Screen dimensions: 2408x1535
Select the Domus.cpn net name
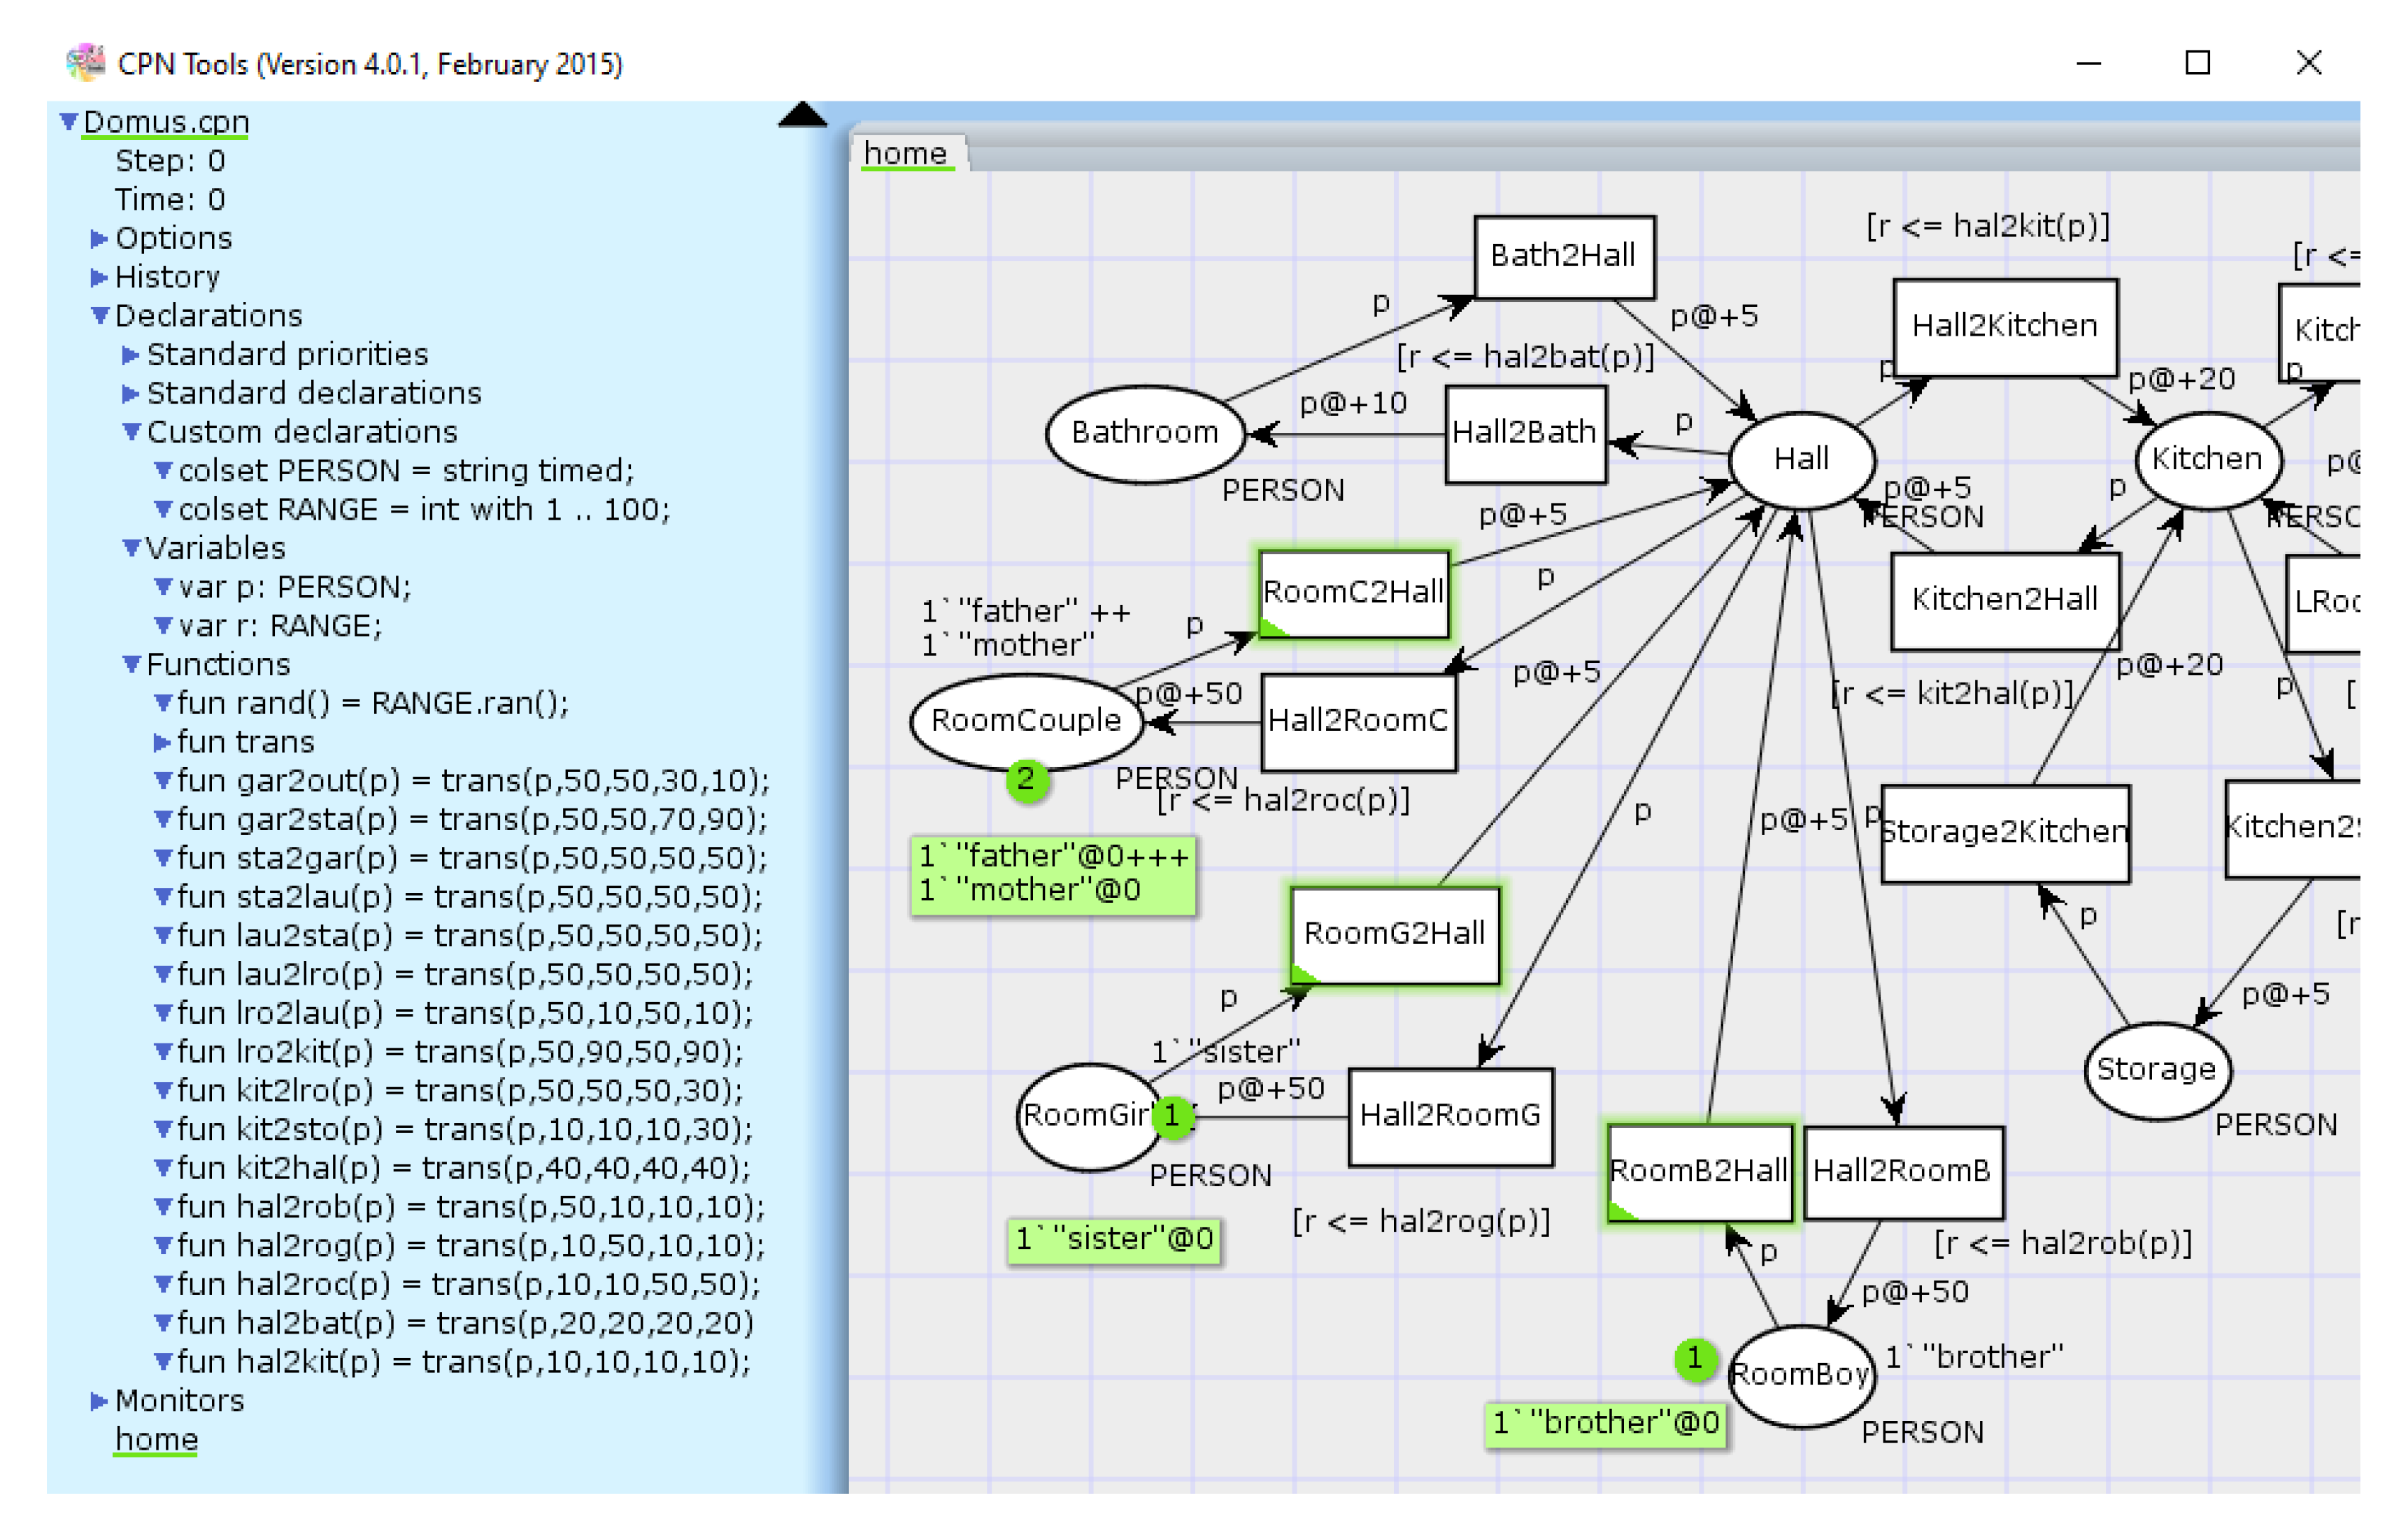click(x=166, y=122)
